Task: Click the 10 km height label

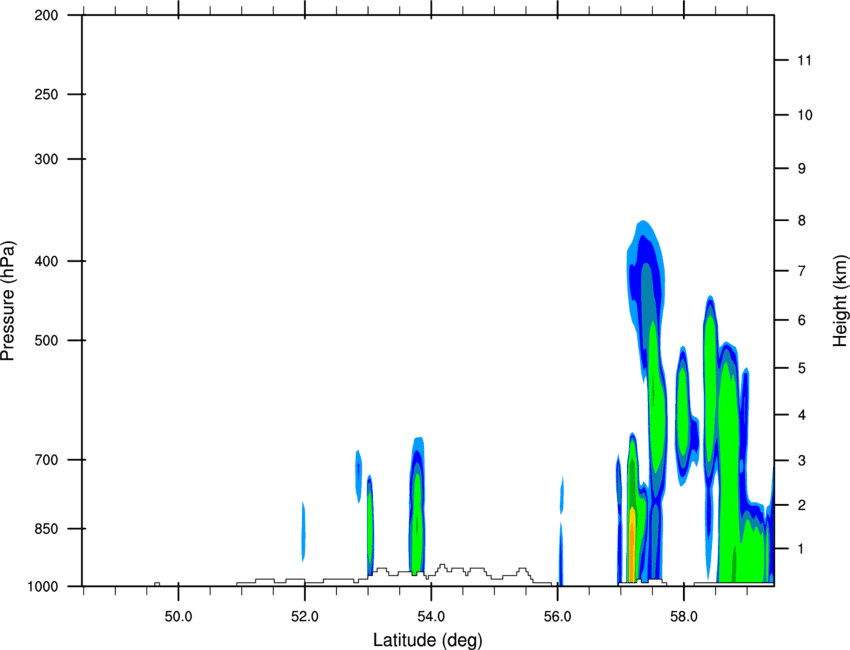Action: [x=804, y=115]
